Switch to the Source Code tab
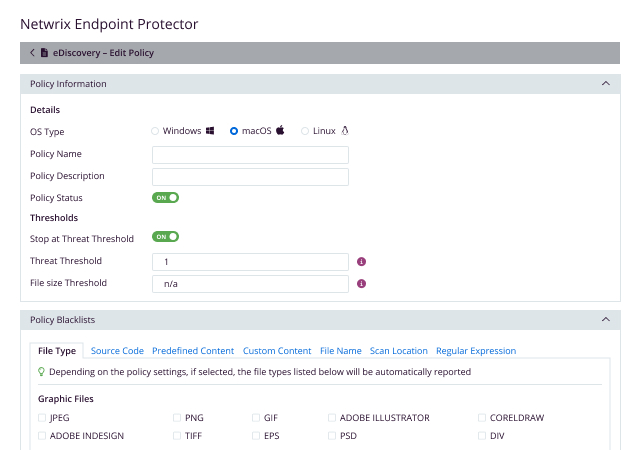The height and width of the screenshot is (450, 640). [117, 351]
